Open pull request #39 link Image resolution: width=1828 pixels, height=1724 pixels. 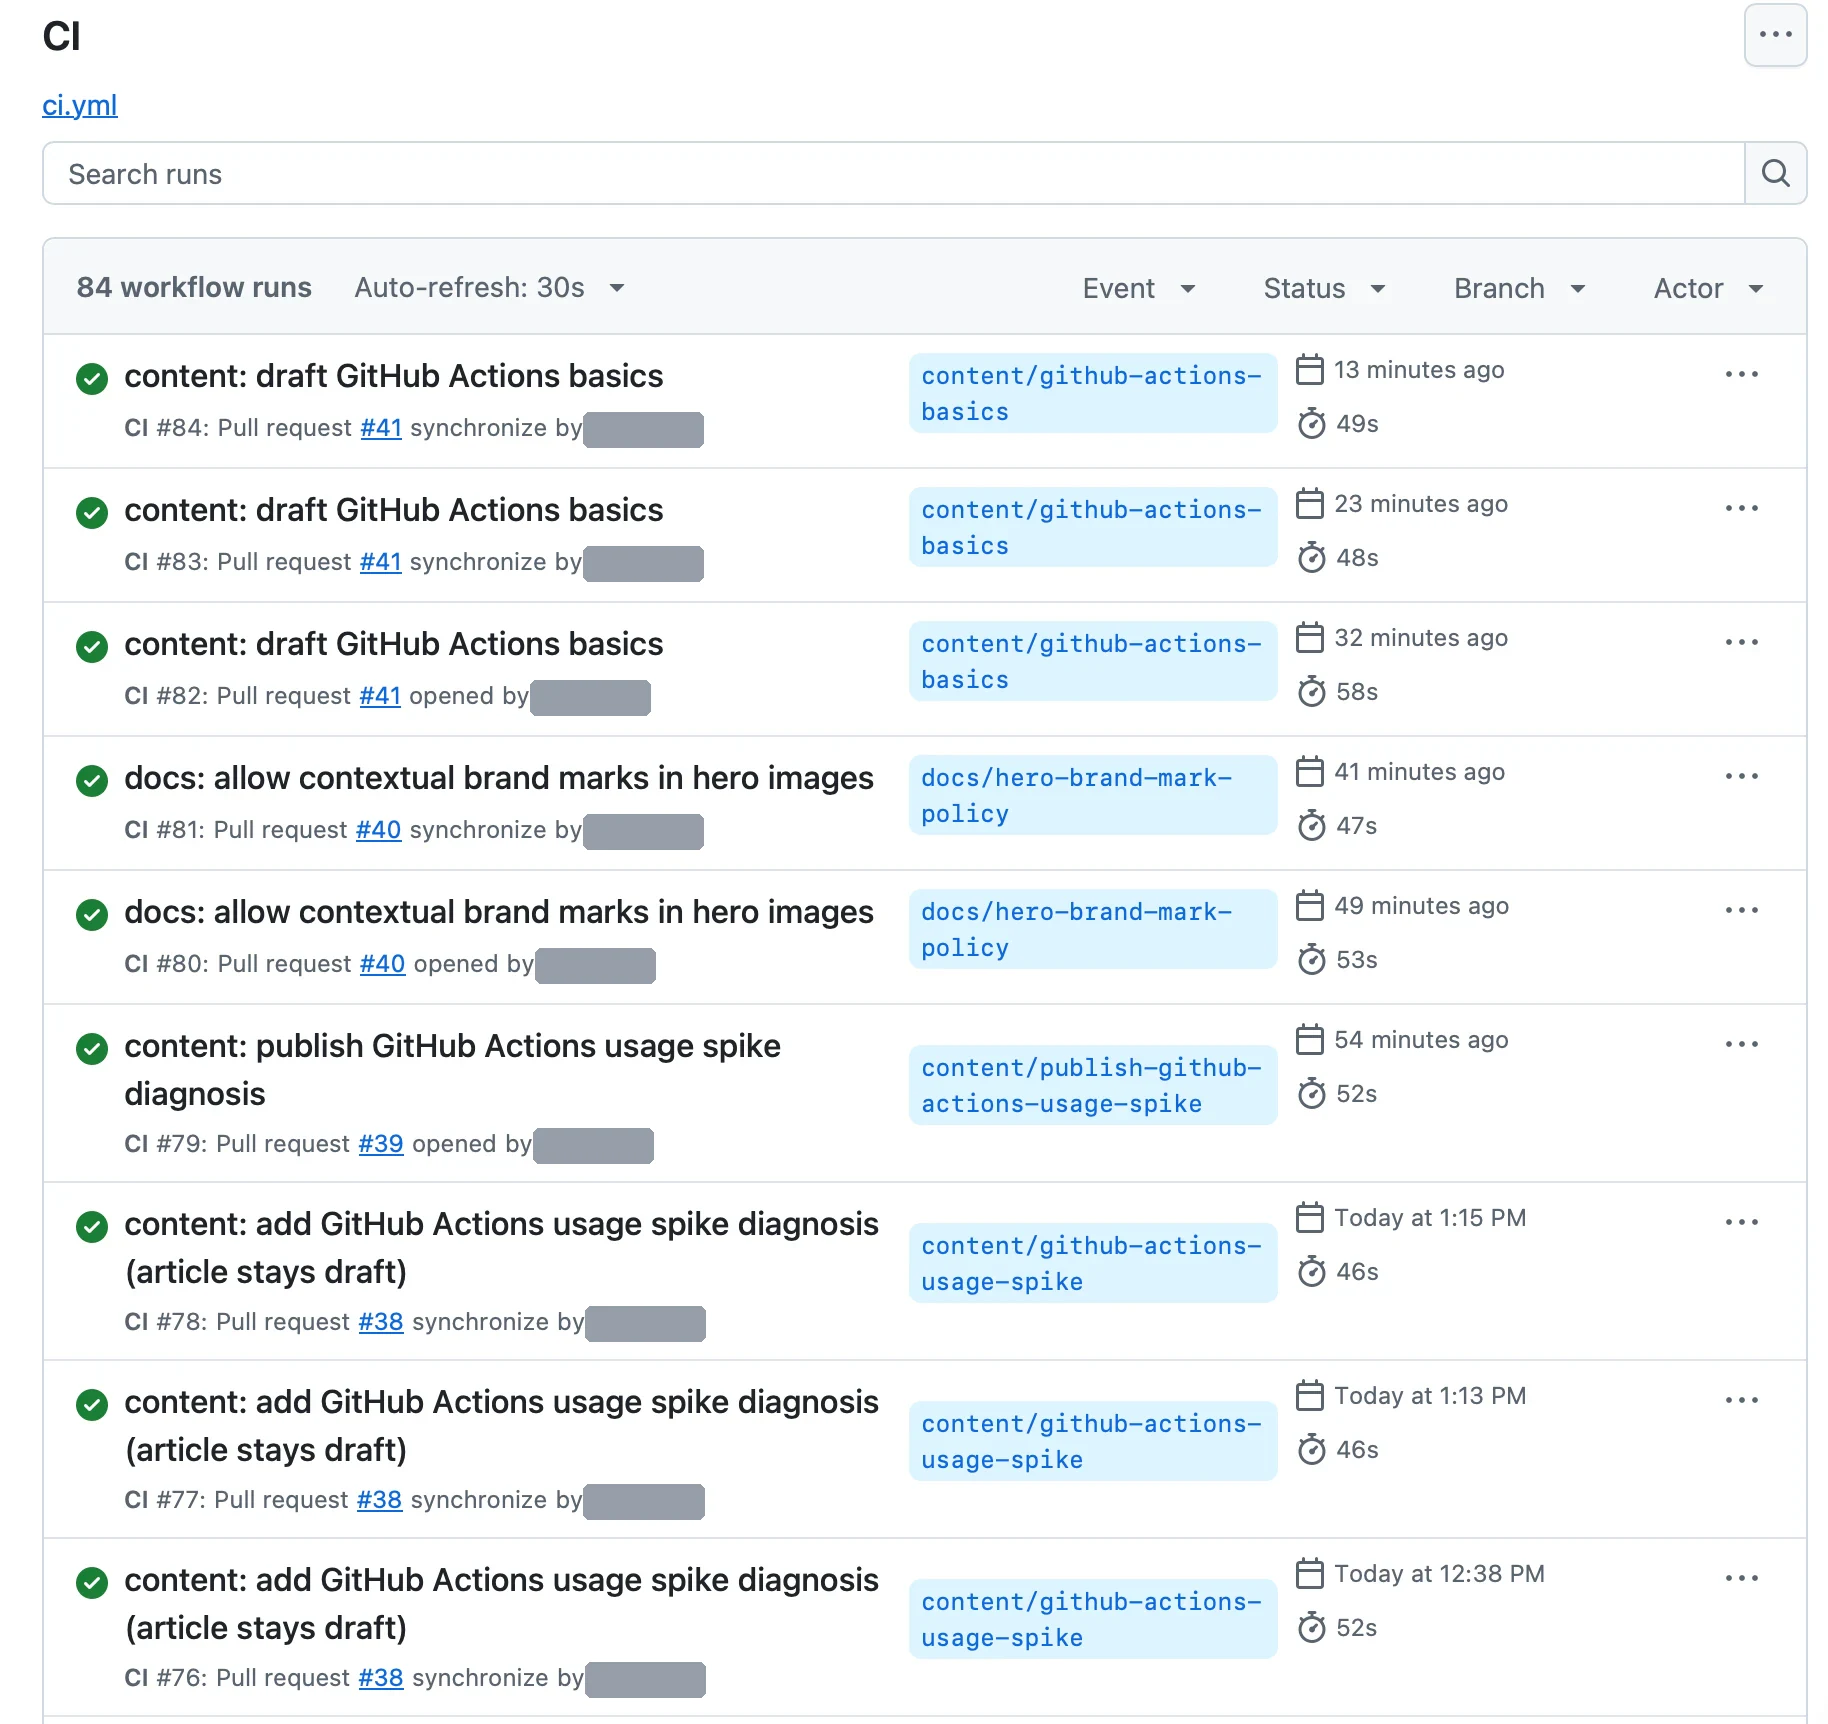tap(381, 1144)
